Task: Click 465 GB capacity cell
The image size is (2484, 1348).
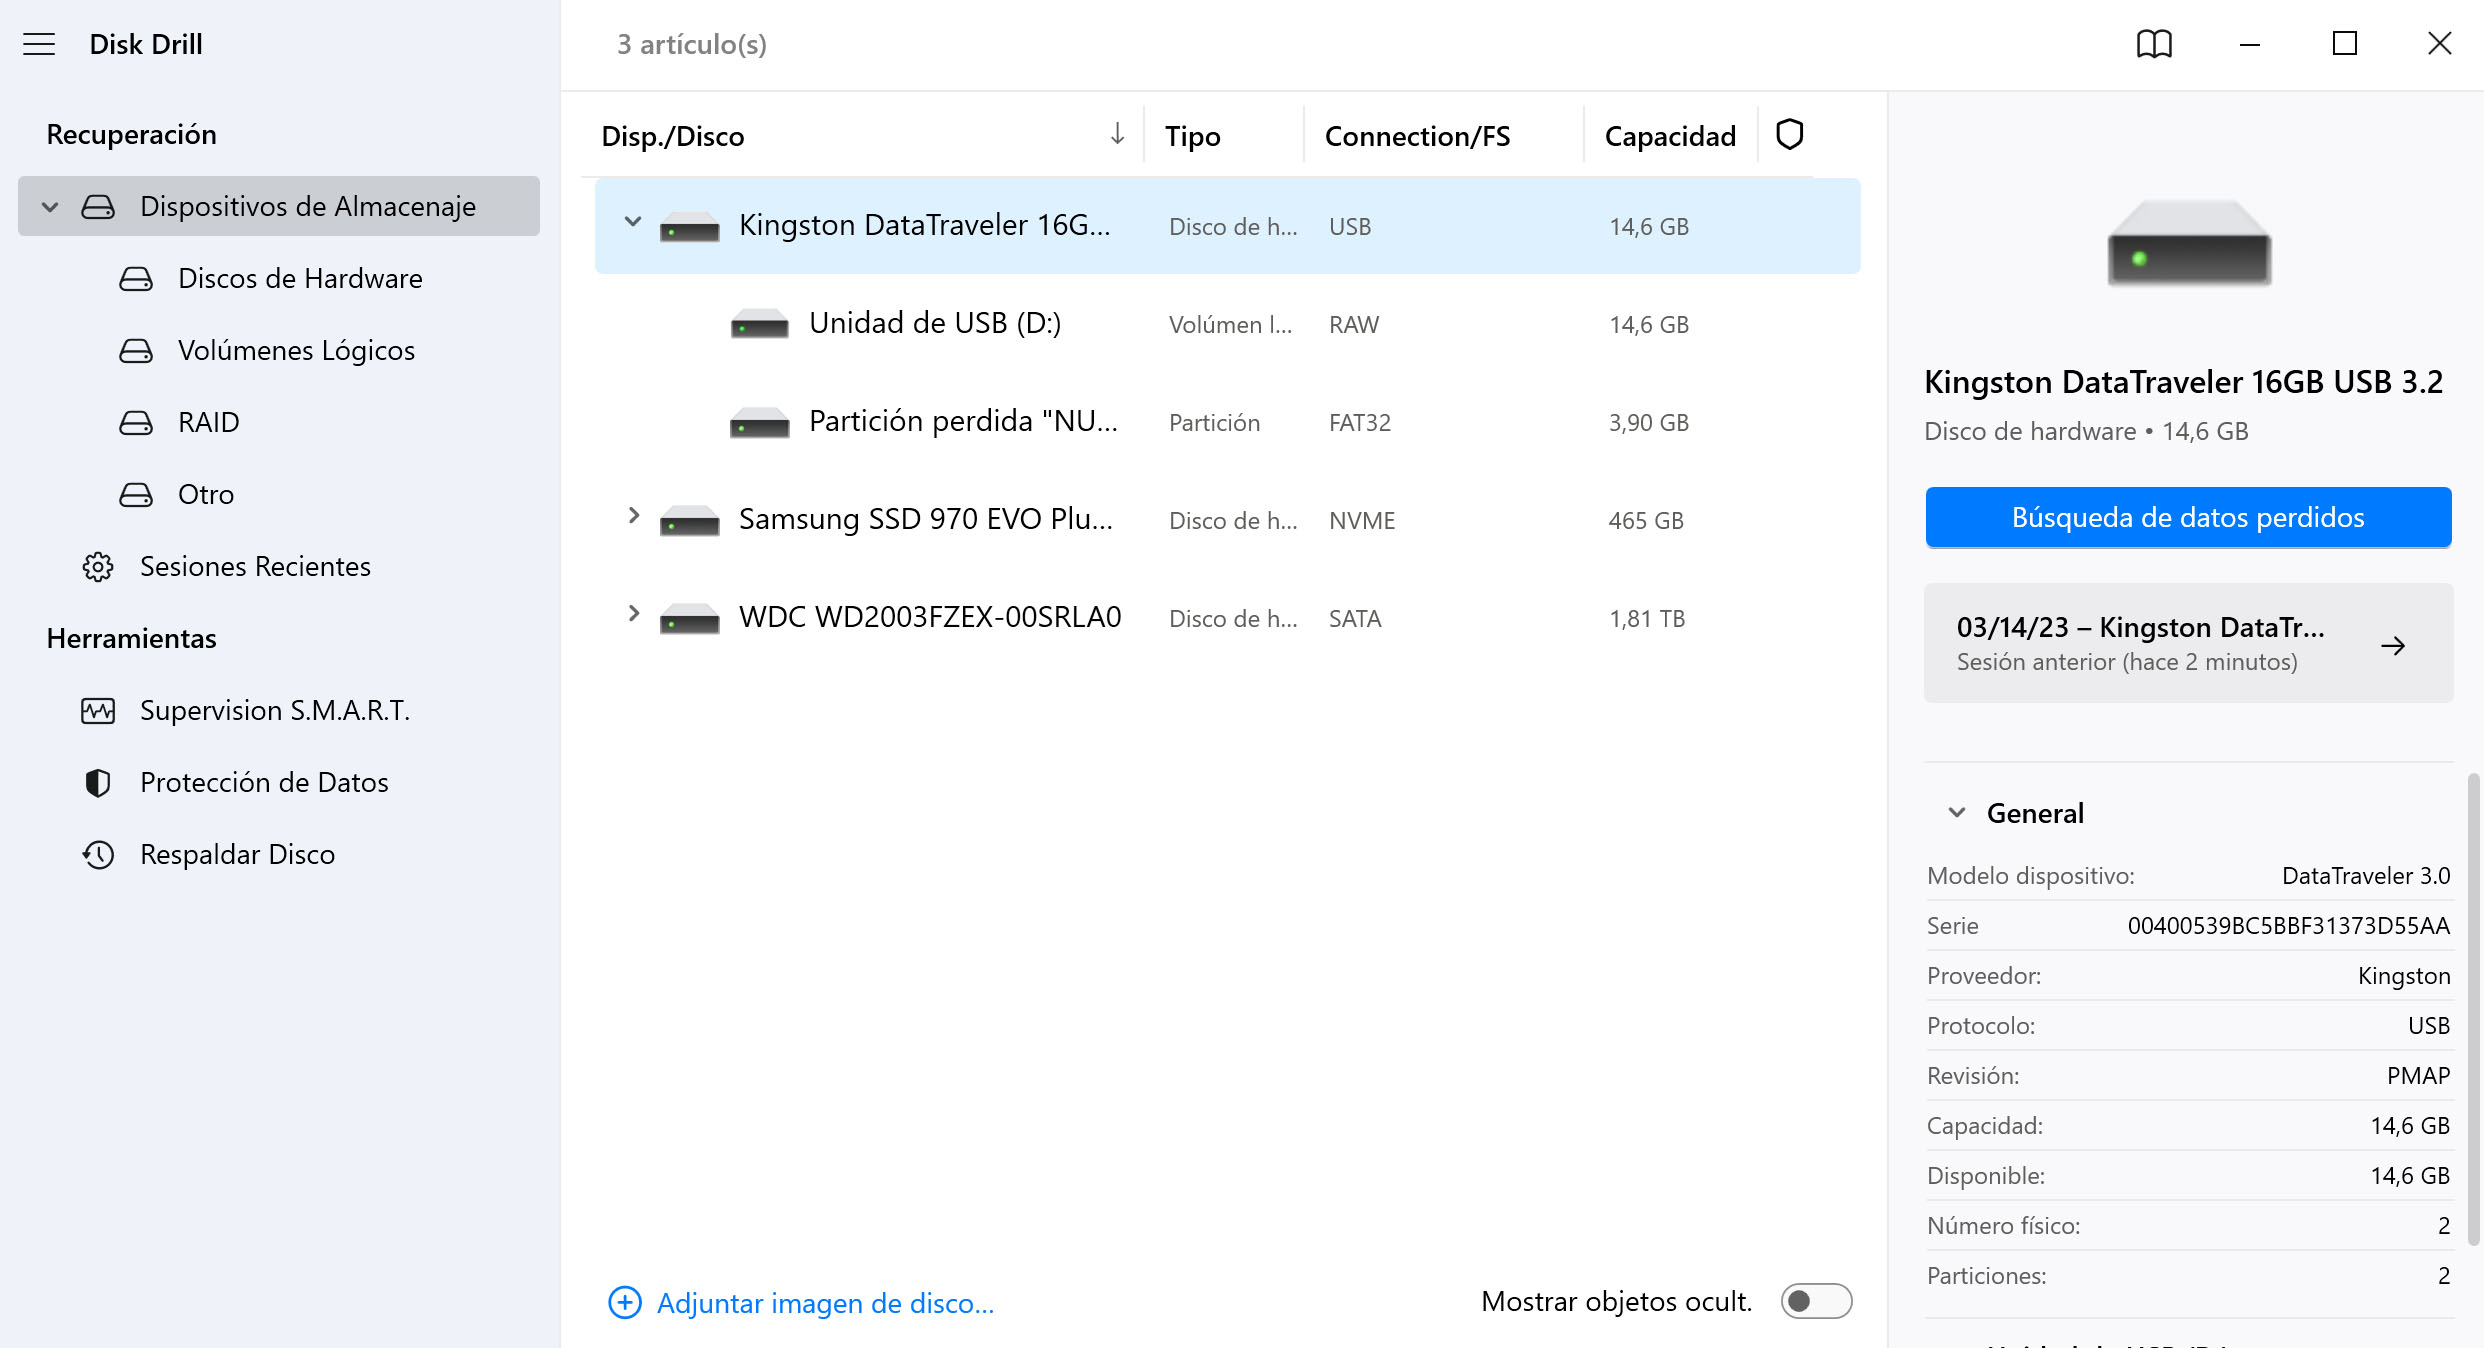Action: (1646, 521)
